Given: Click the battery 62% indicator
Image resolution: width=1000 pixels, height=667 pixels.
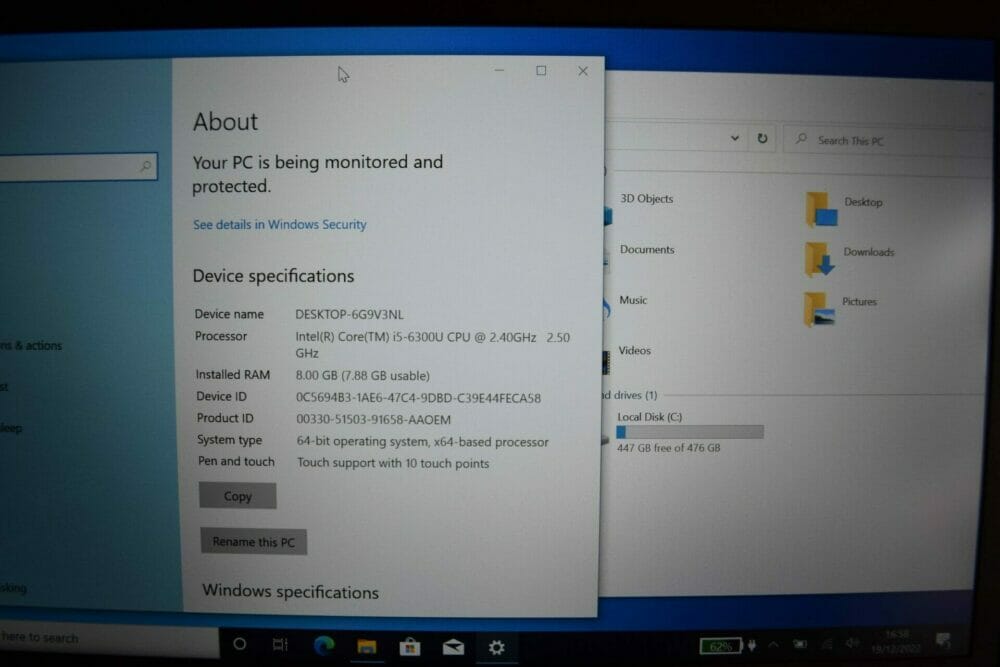Looking at the screenshot, I should [721, 647].
